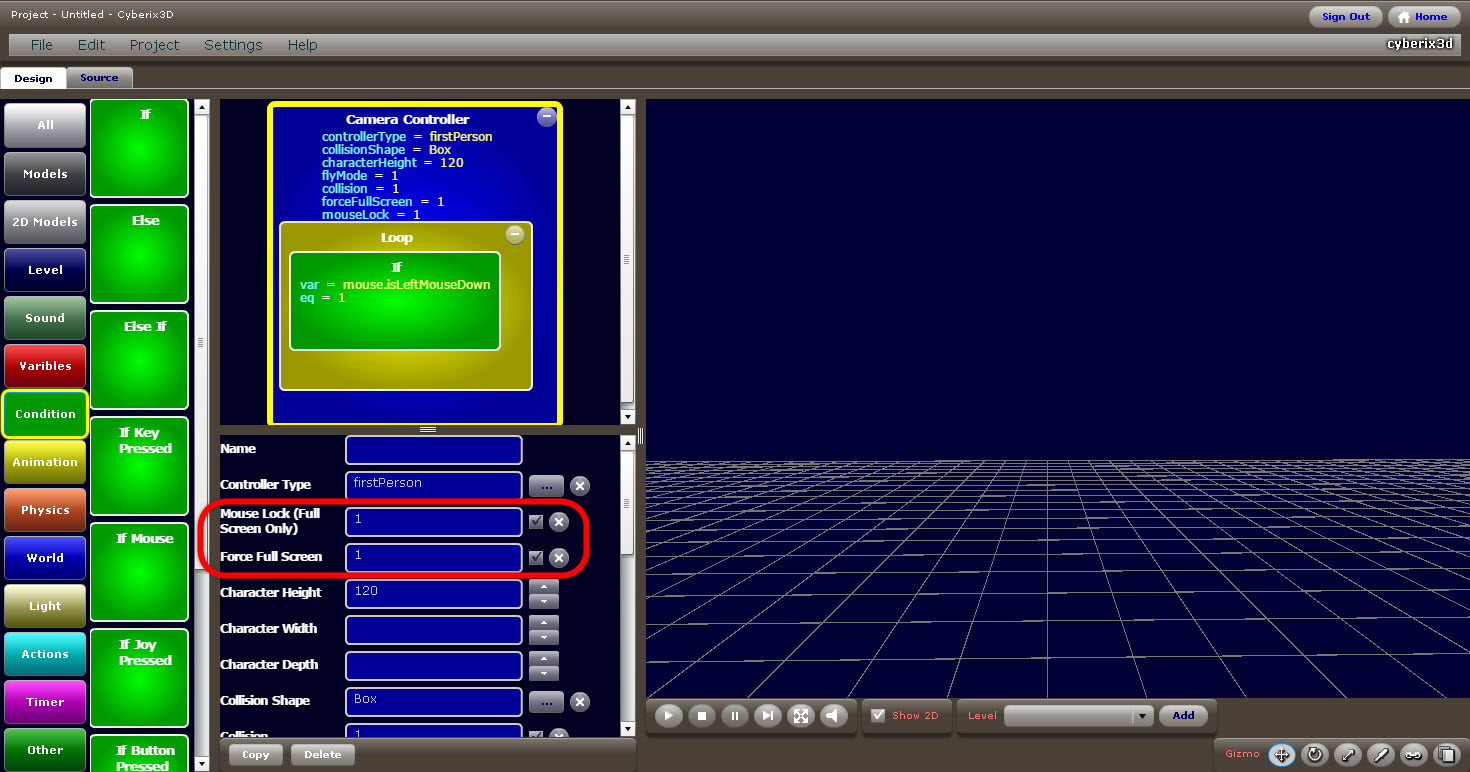
Task: Switch the viewport to full screen
Action: (800, 716)
